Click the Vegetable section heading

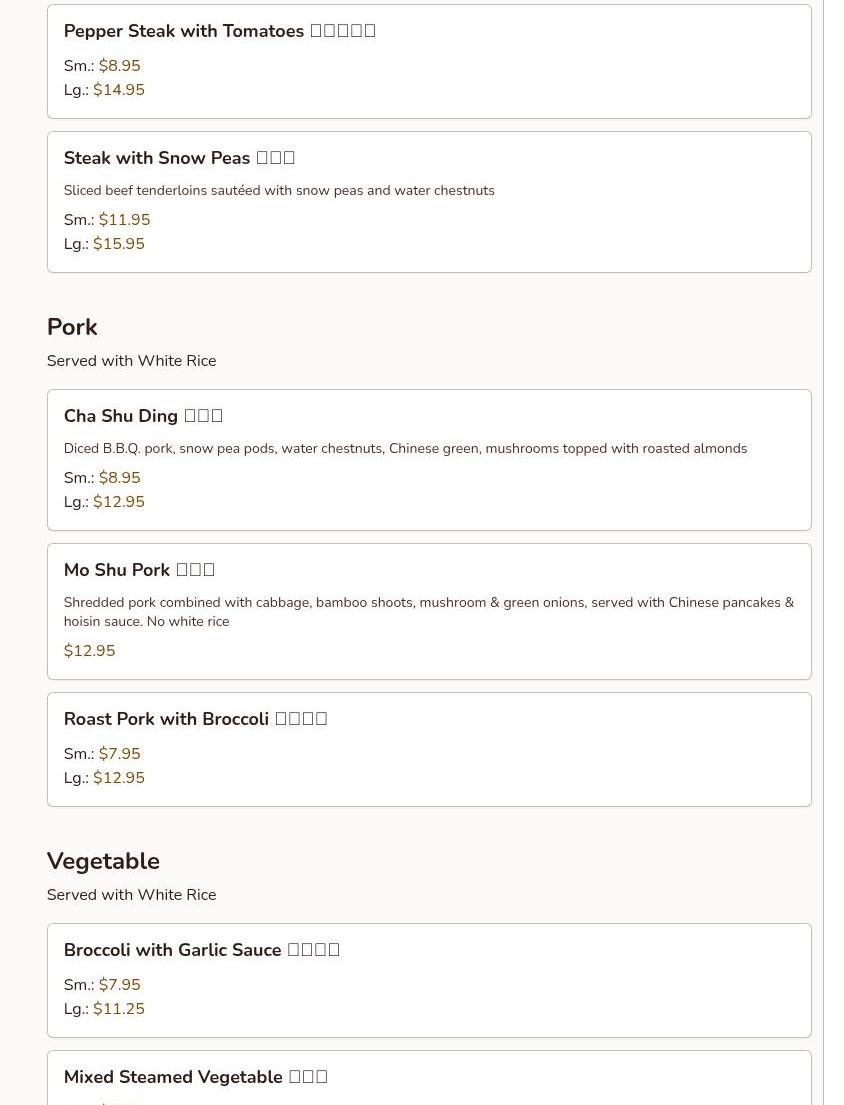103,861
